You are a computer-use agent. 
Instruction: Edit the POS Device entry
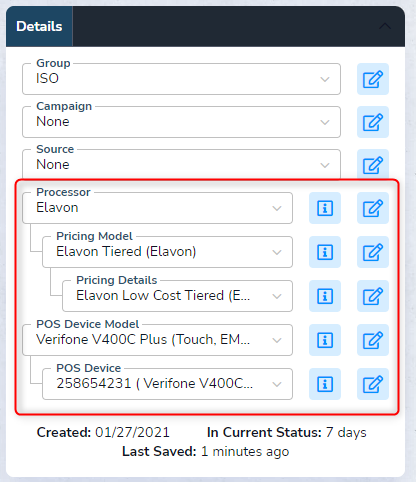[x=373, y=384]
